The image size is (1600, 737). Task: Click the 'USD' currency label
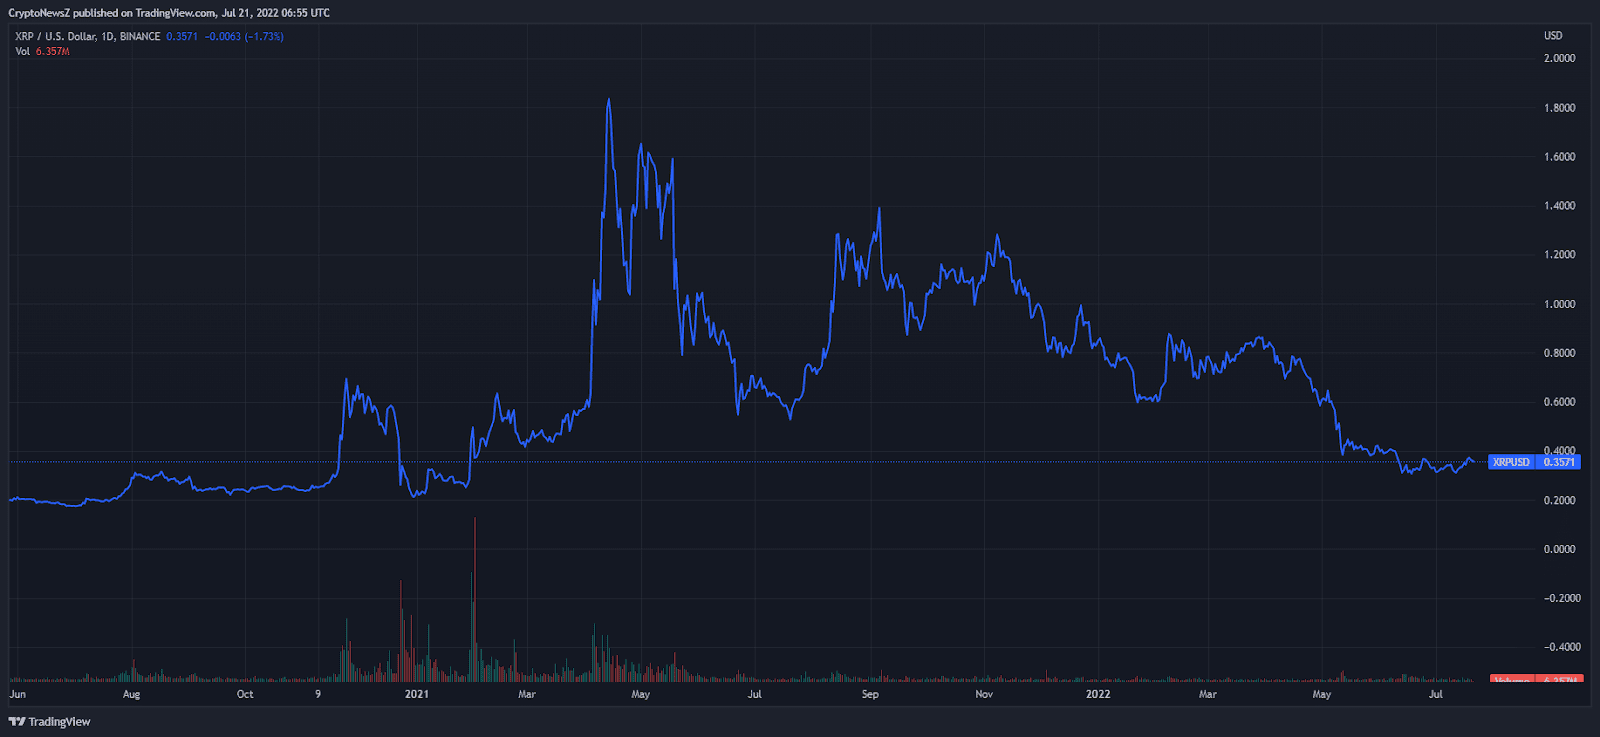[x=1553, y=35]
